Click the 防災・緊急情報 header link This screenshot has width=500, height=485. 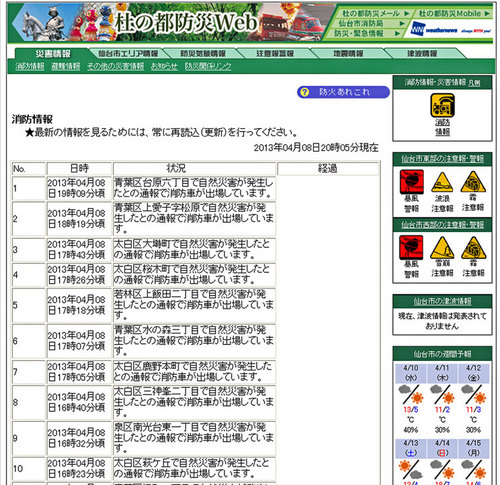pyautogui.click(x=367, y=33)
